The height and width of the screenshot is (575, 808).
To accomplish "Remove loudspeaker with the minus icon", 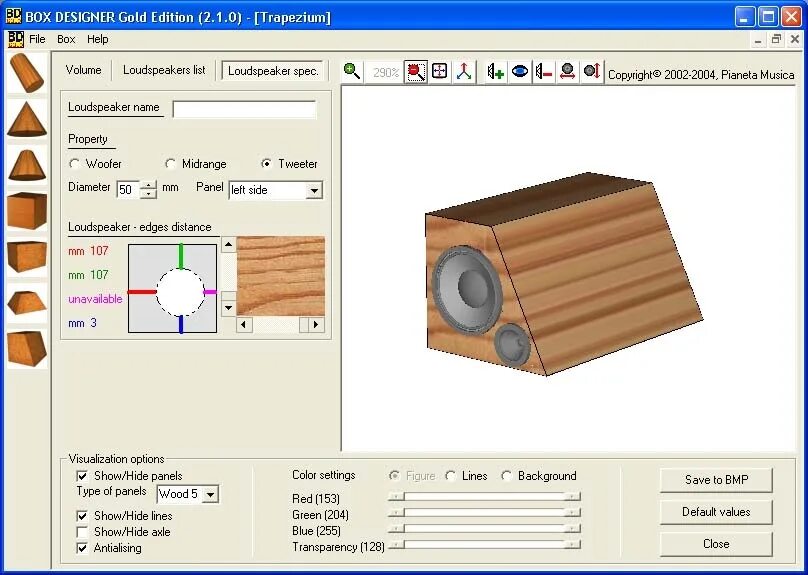I will point(543,72).
